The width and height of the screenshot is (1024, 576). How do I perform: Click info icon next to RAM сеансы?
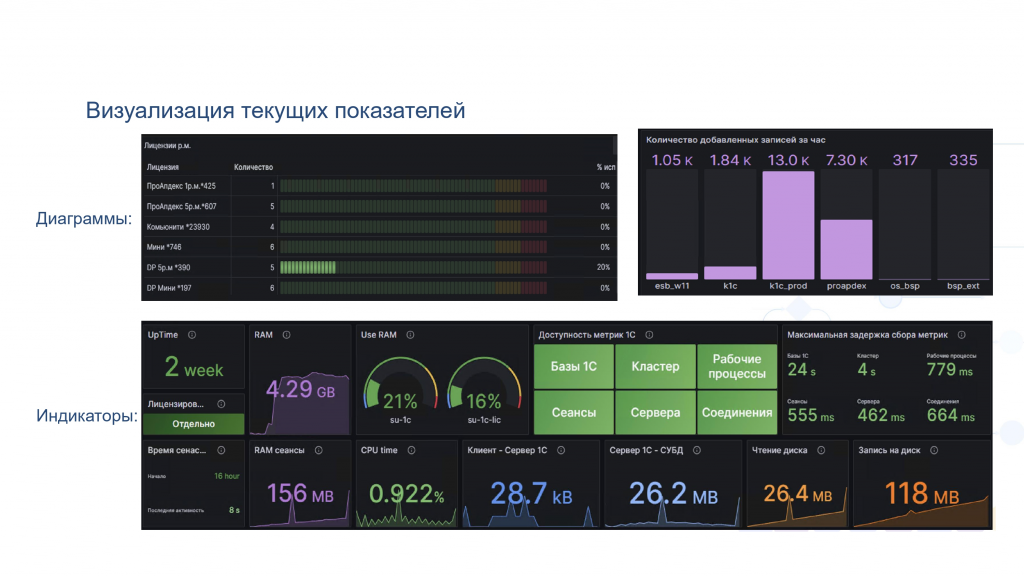[319, 451]
